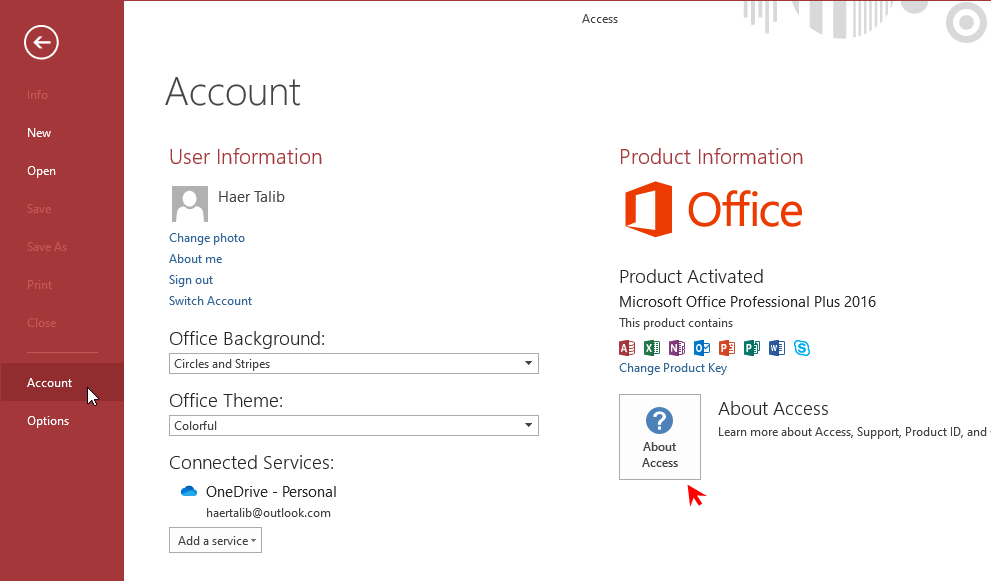The image size is (991, 581).
Task: Open the Add a service menu
Action: point(215,541)
